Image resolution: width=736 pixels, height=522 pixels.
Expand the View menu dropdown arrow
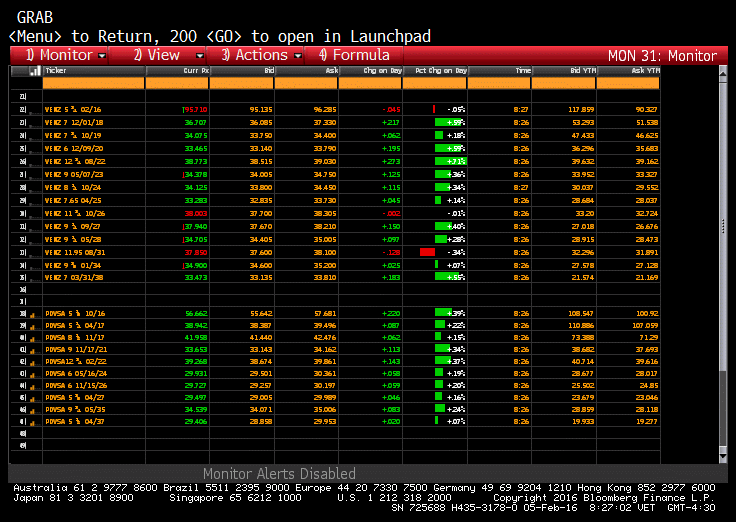click(200, 56)
